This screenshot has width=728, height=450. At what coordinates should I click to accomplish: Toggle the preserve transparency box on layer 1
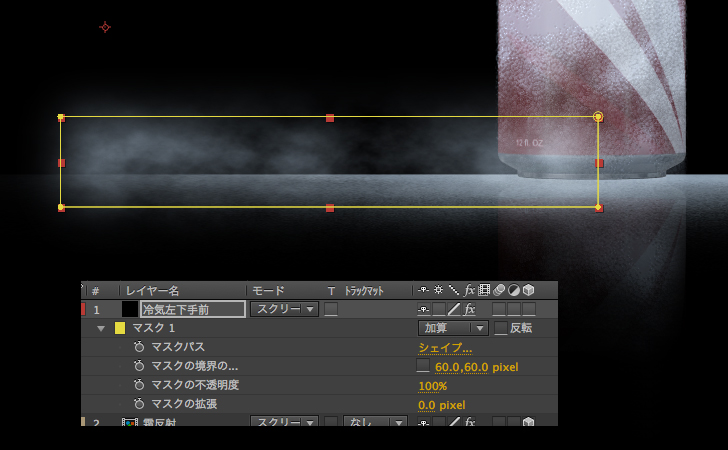[x=331, y=310]
